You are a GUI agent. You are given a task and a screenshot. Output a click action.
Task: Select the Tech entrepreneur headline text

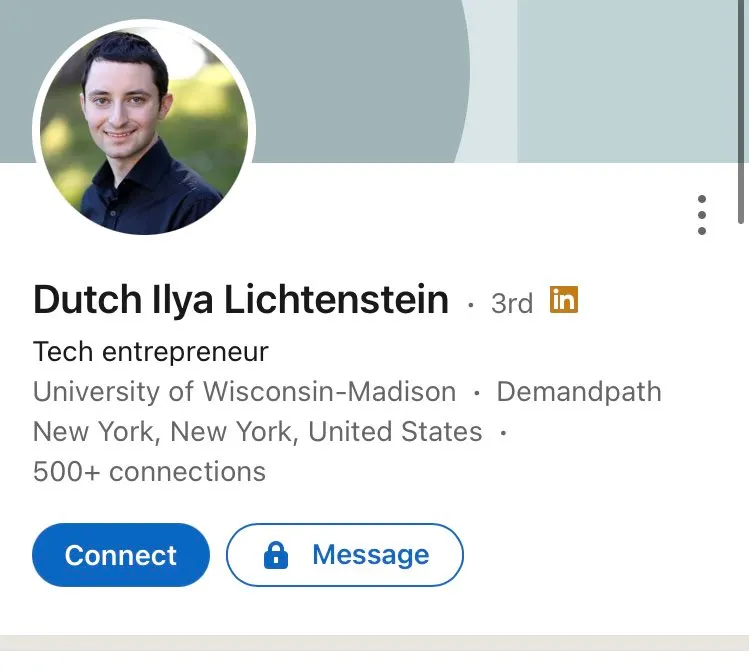coord(150,352)
